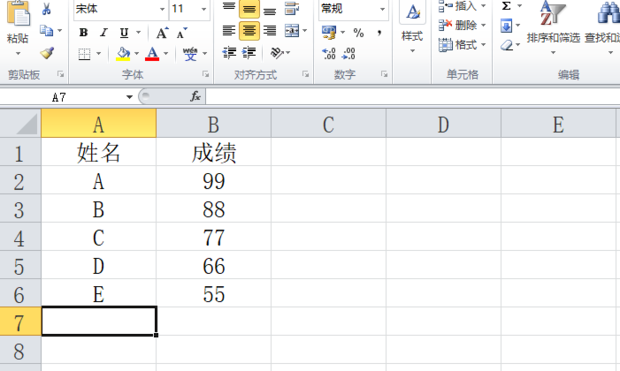
Task: Select the cell with score 77
Action: tap(214, 237)
